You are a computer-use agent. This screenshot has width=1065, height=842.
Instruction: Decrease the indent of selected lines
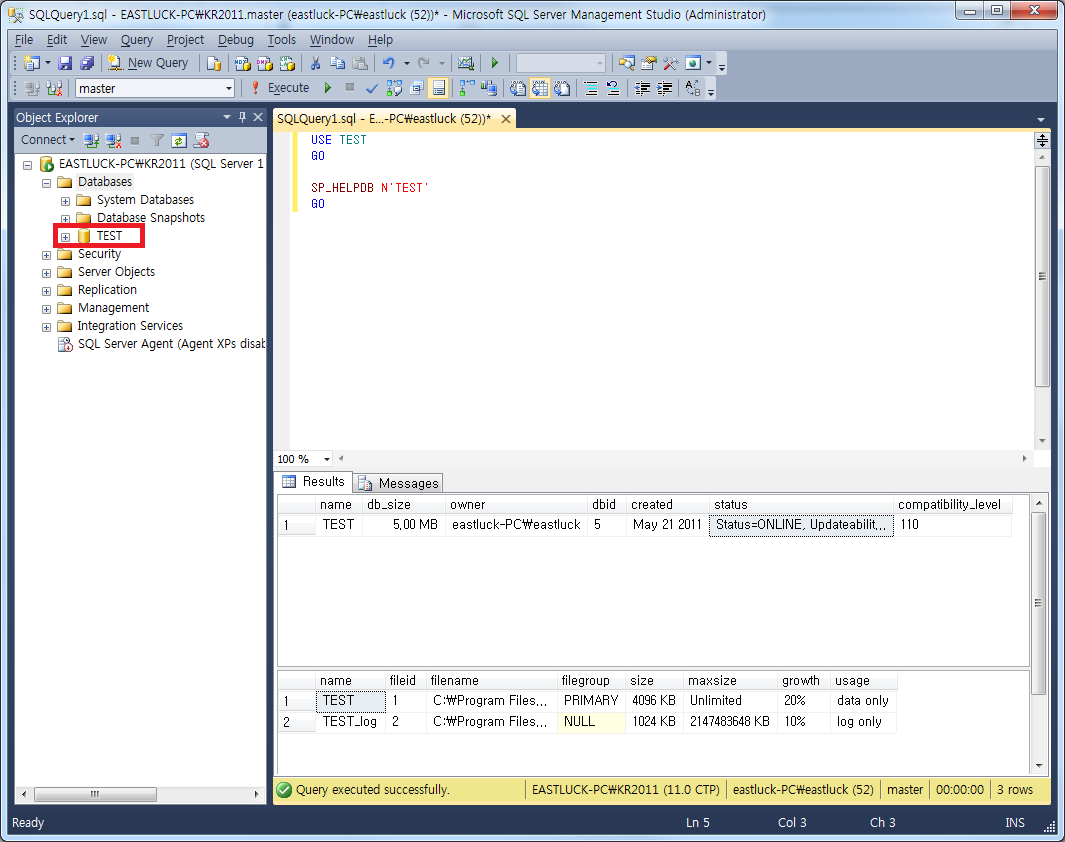642,88
